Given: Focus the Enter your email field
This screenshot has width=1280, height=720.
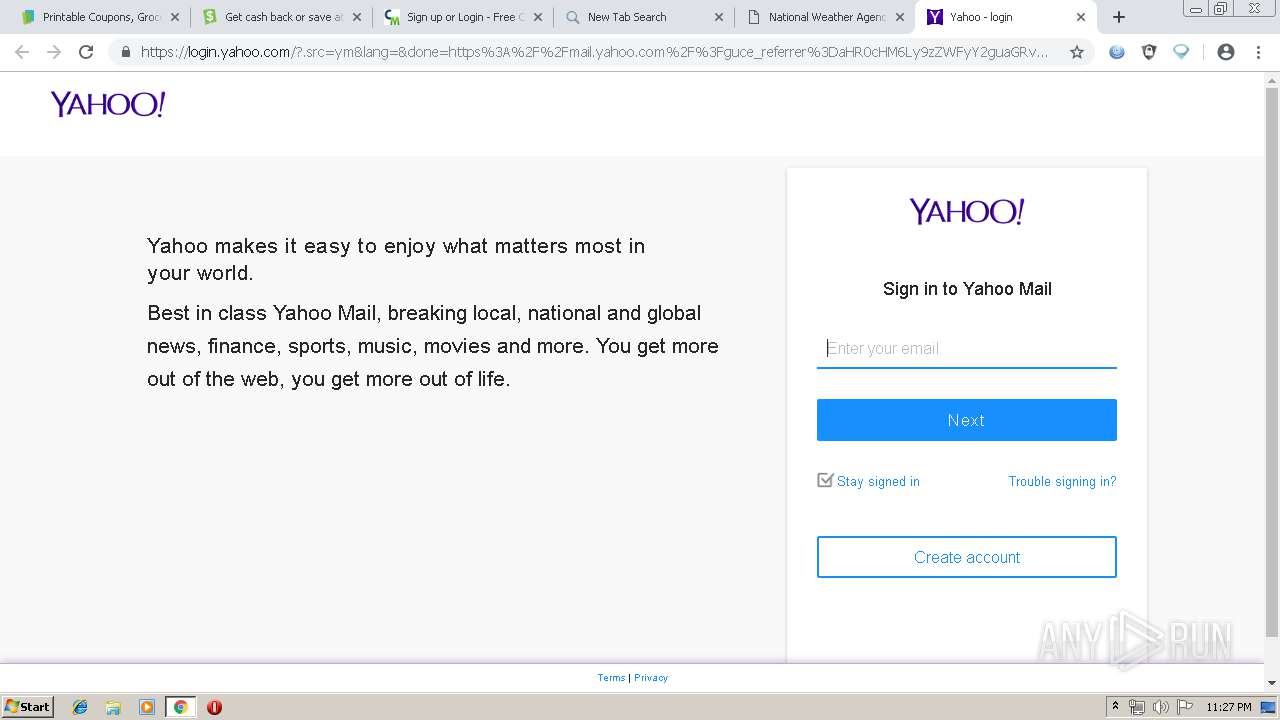Looking at the screenshot, I should pos(966,348).
